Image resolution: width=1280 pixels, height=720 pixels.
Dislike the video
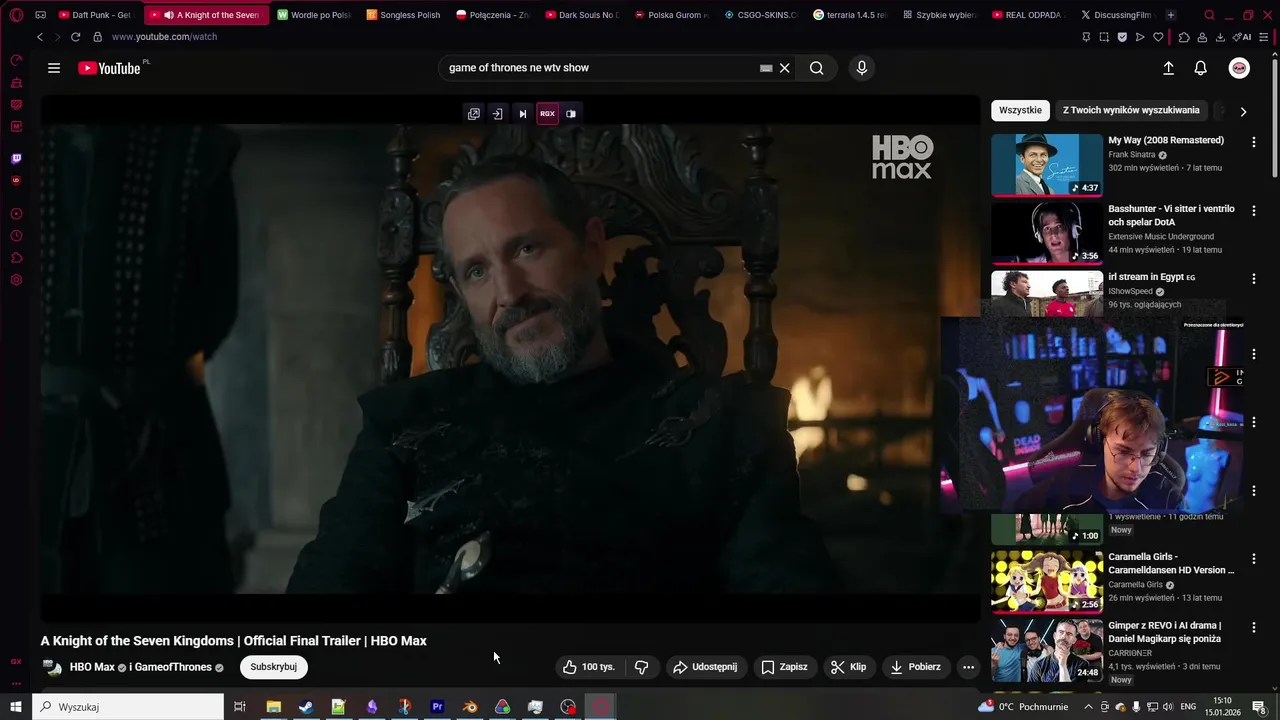(x=642, y=667)
